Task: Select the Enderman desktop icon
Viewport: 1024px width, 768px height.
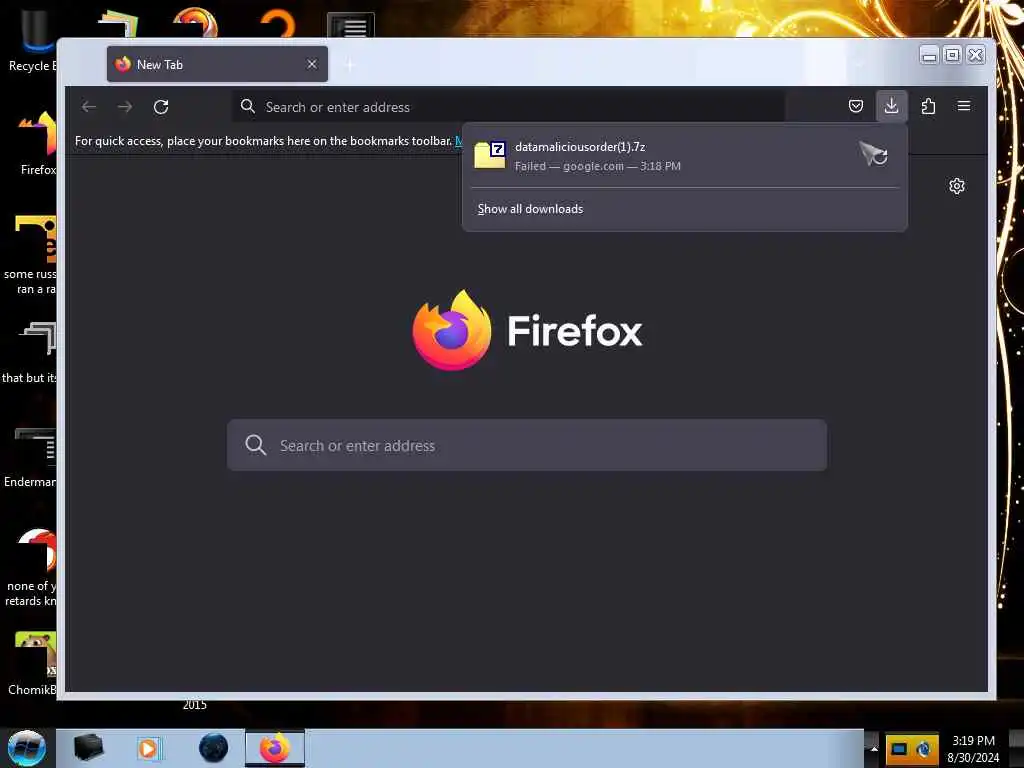Action: tap(30, 457)
